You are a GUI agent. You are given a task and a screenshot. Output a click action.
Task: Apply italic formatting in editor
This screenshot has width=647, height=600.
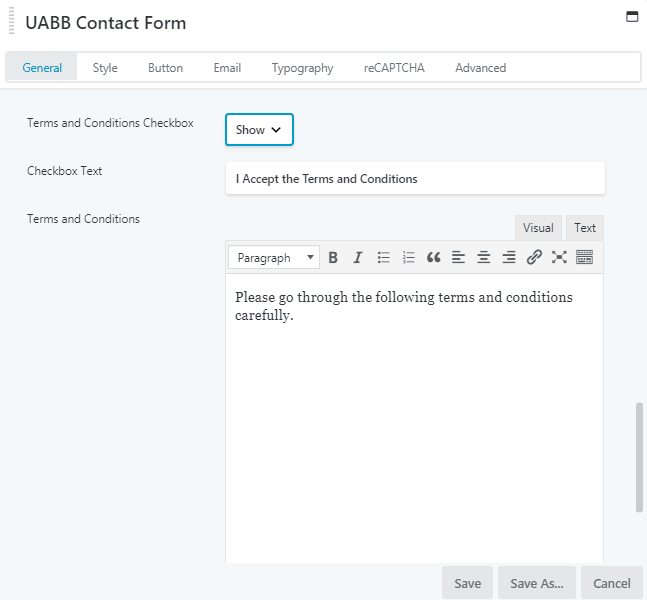(358, 258)
